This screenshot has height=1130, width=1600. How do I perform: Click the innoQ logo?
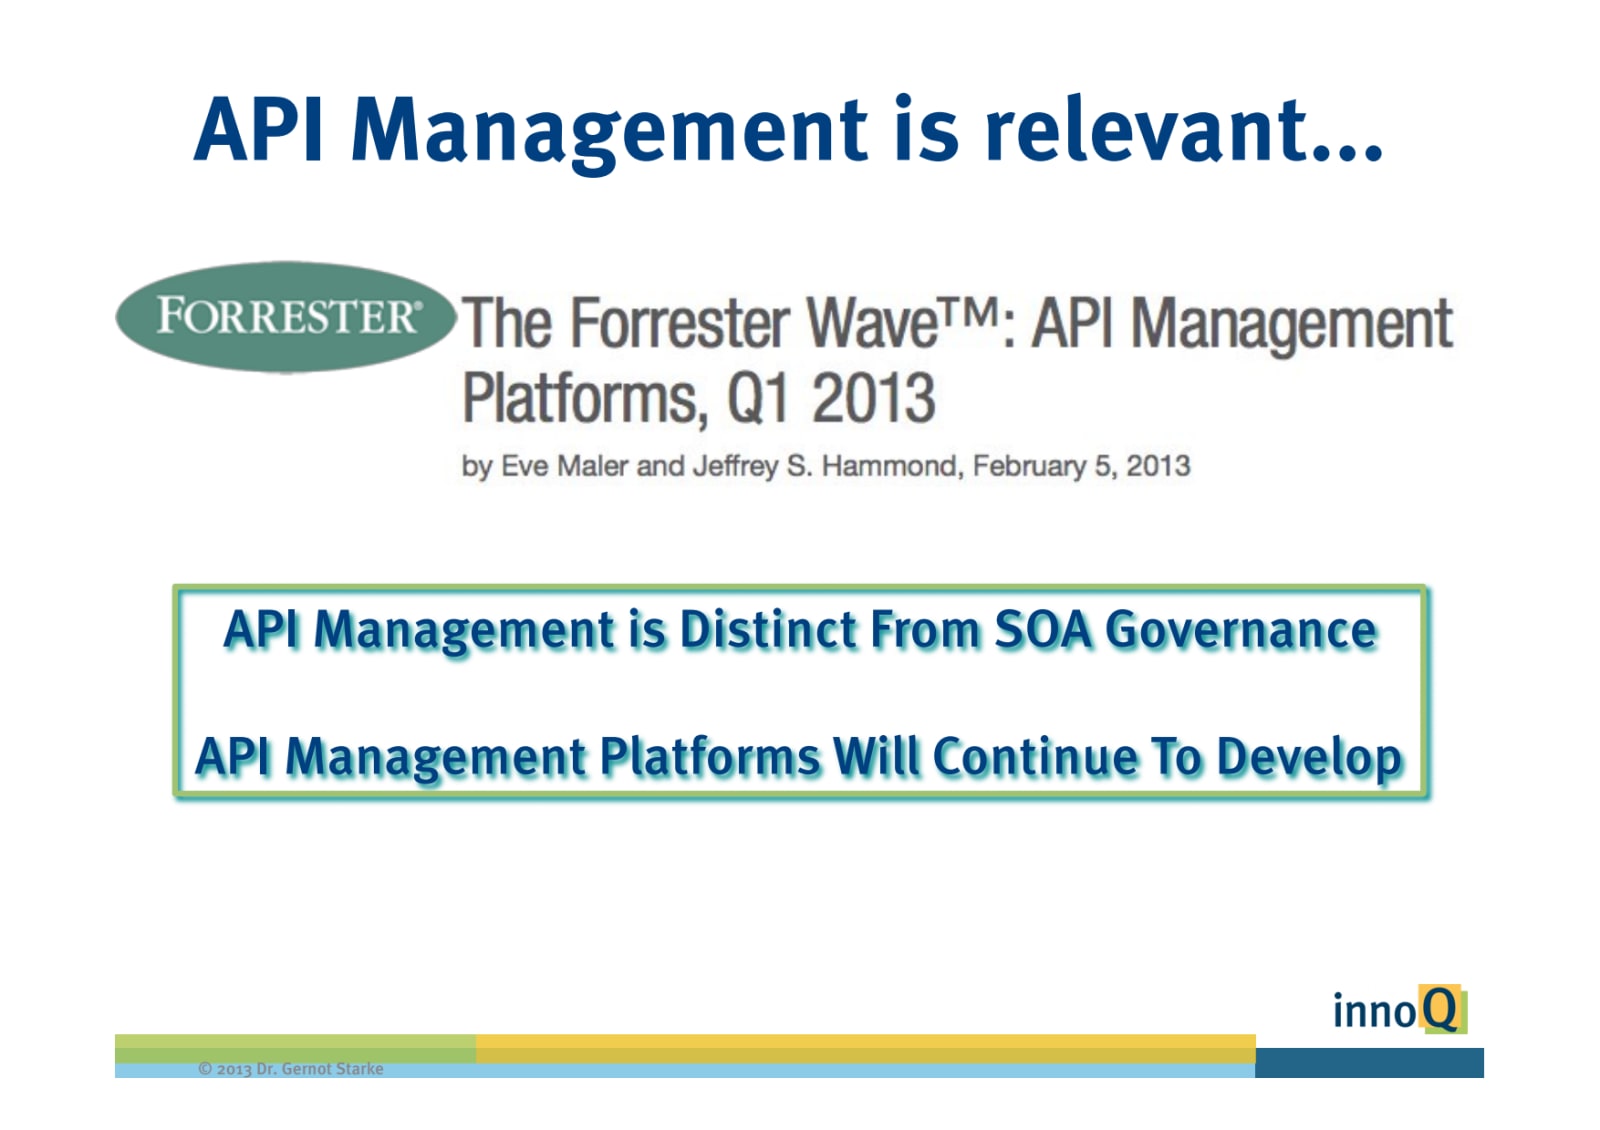pos(1399,1010)
